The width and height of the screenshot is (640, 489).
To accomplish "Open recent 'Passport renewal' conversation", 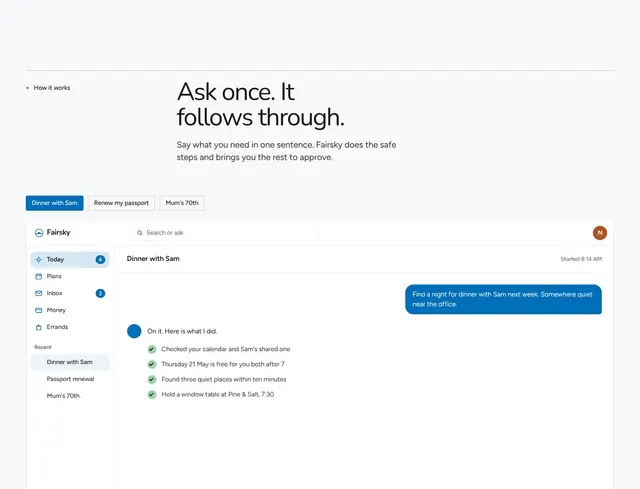I will 70,379.
